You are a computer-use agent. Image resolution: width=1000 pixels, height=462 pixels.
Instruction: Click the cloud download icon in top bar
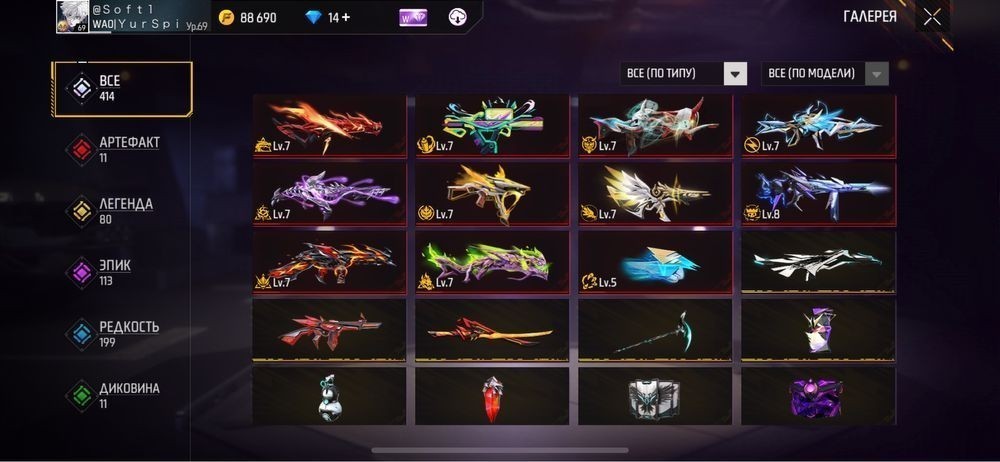457,17
